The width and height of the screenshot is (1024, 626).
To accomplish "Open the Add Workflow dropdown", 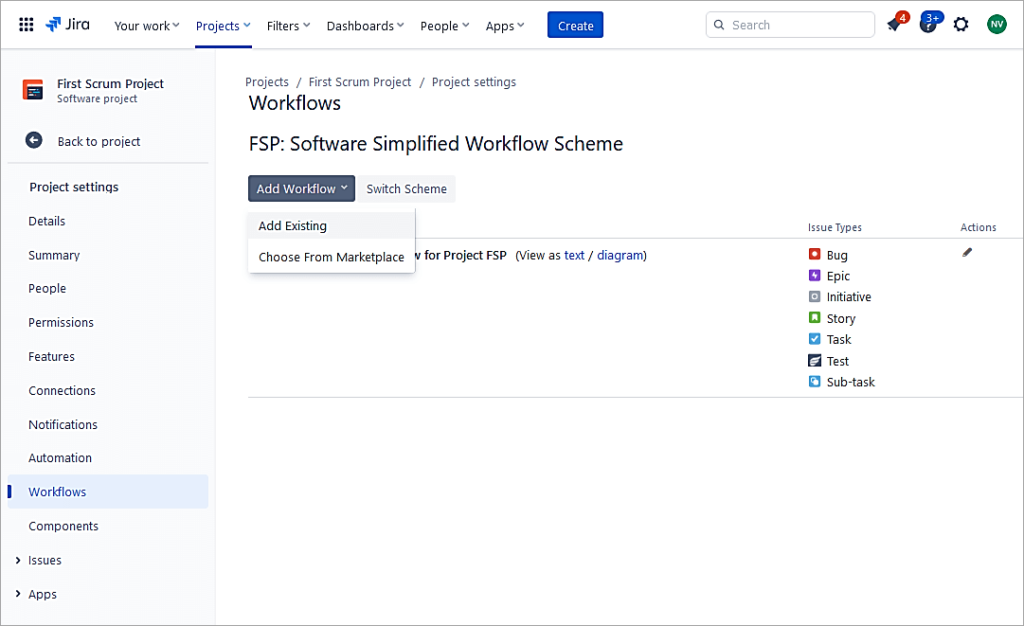I will click(301, 188).
